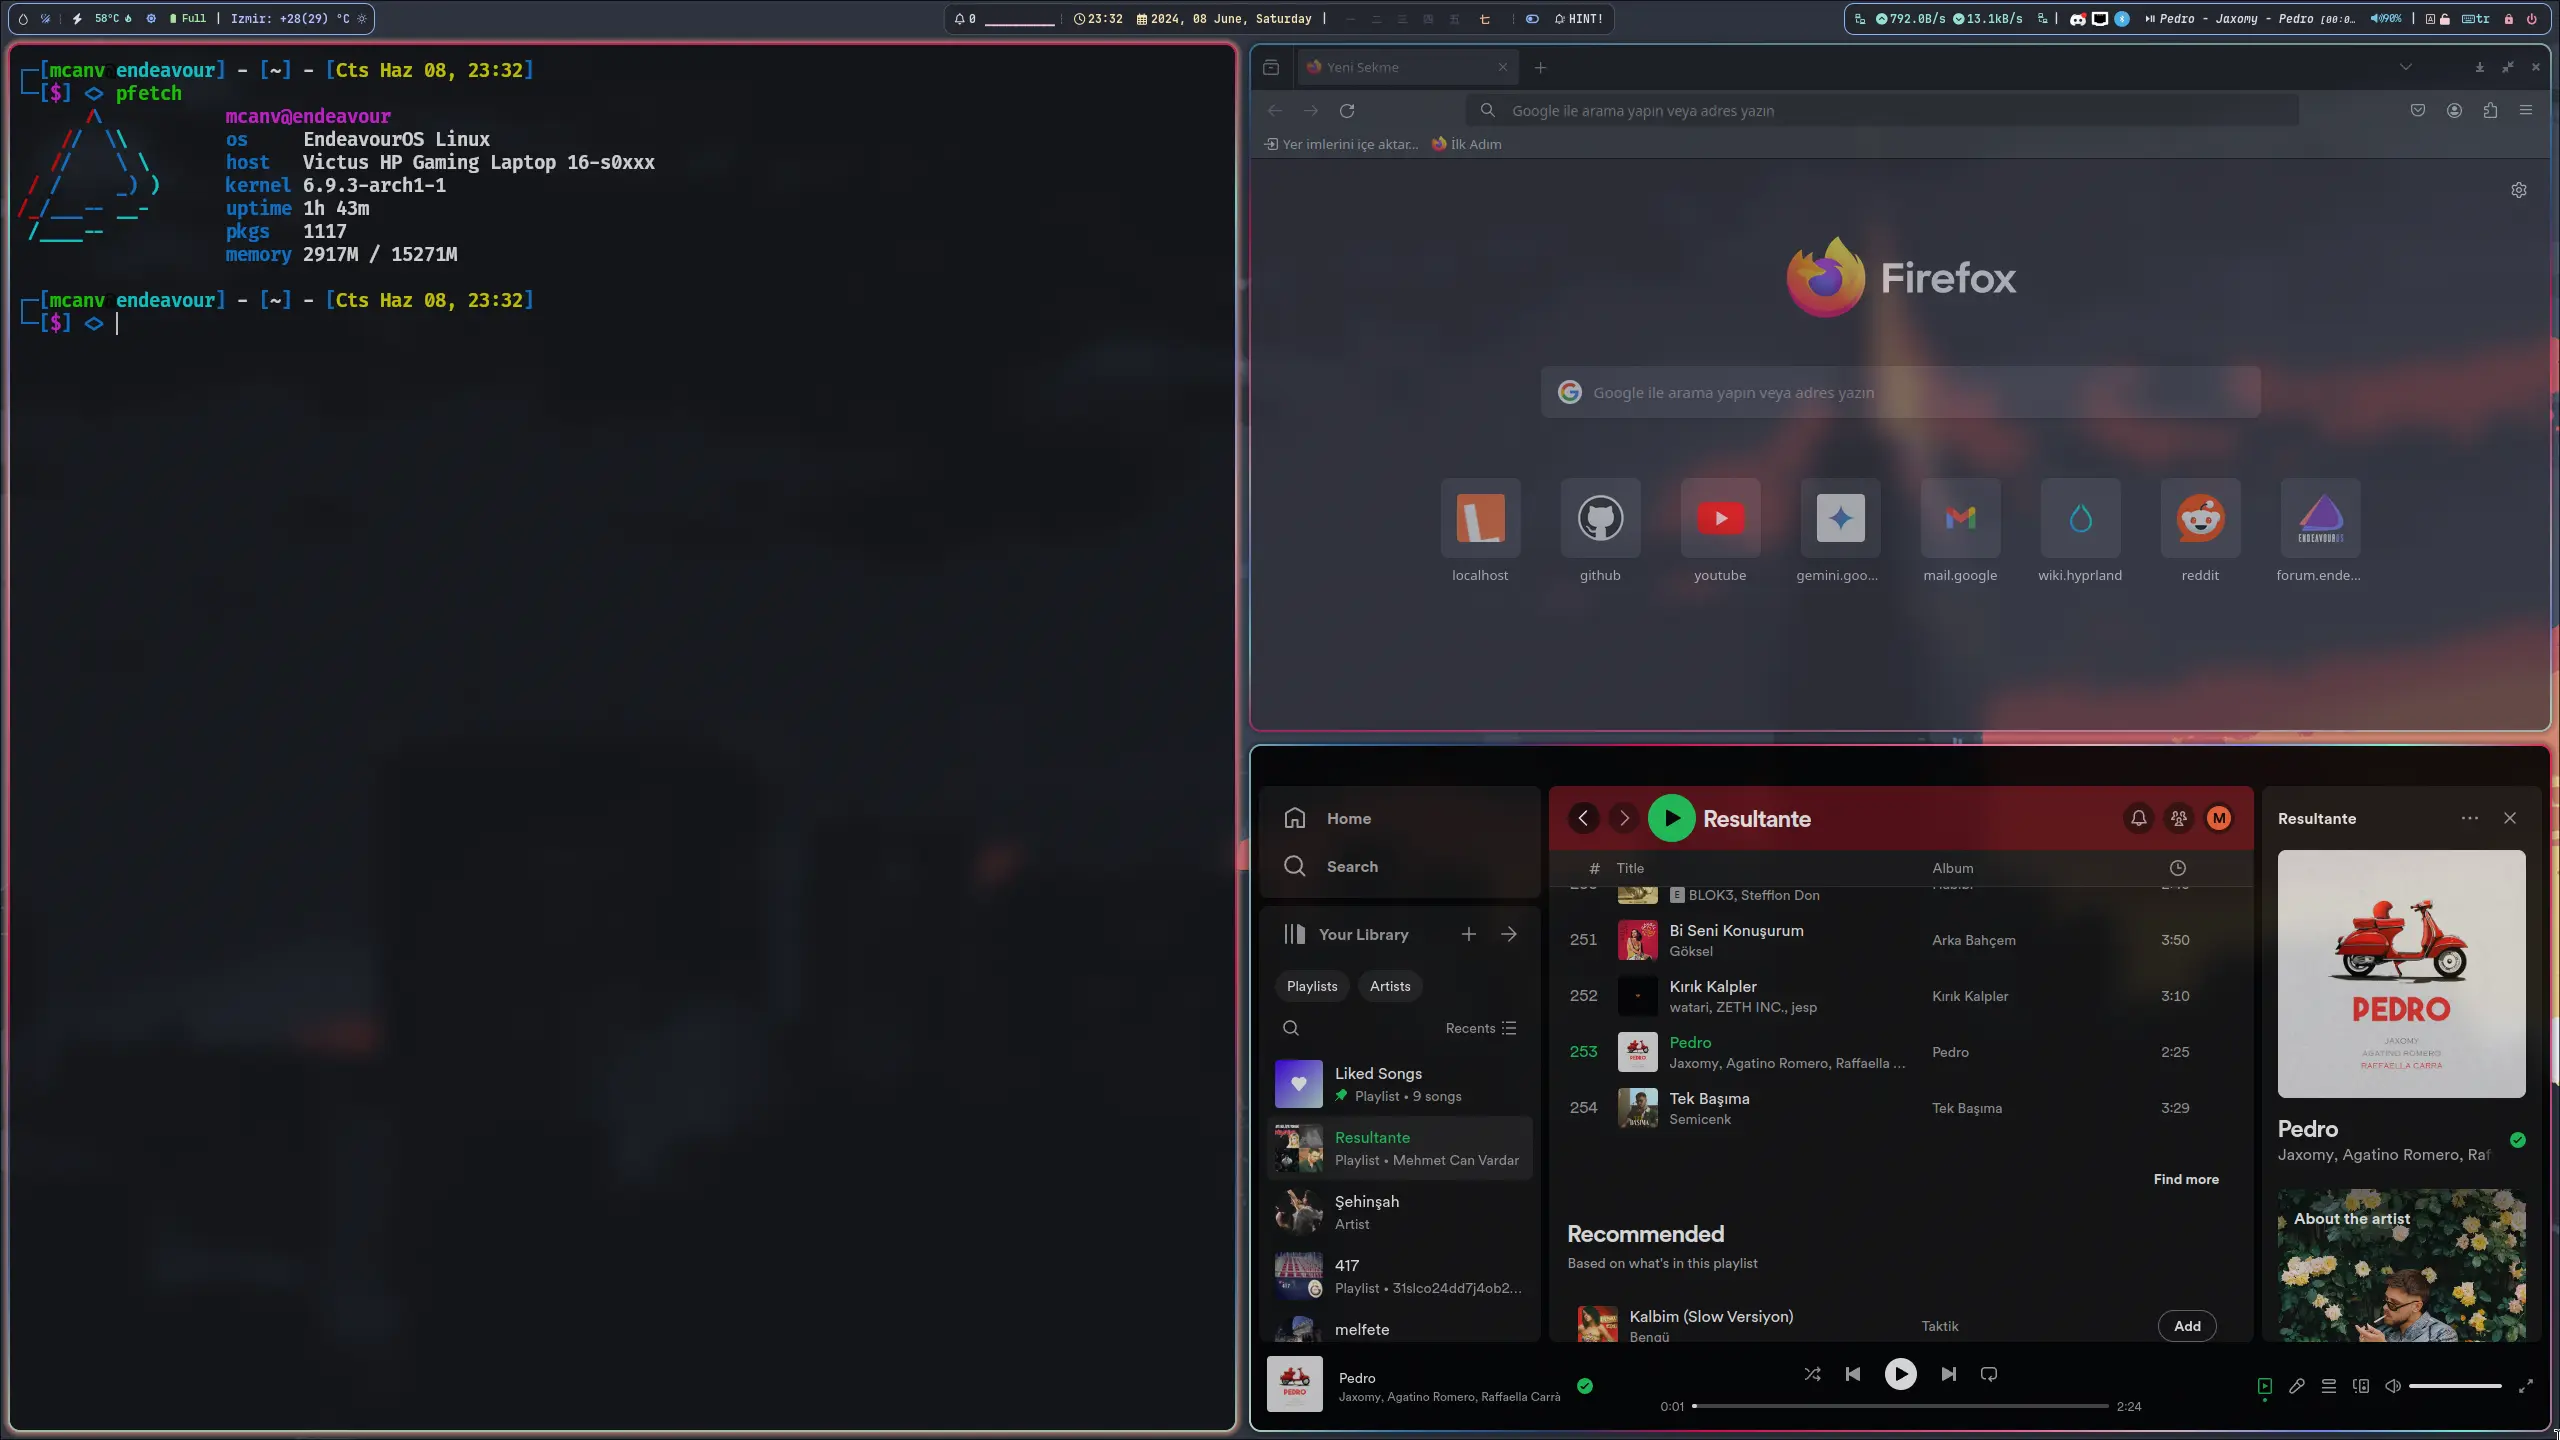Open Spotify What's New bell icon
Screen dimensions: 2560x1440
tap(2138, 818)
